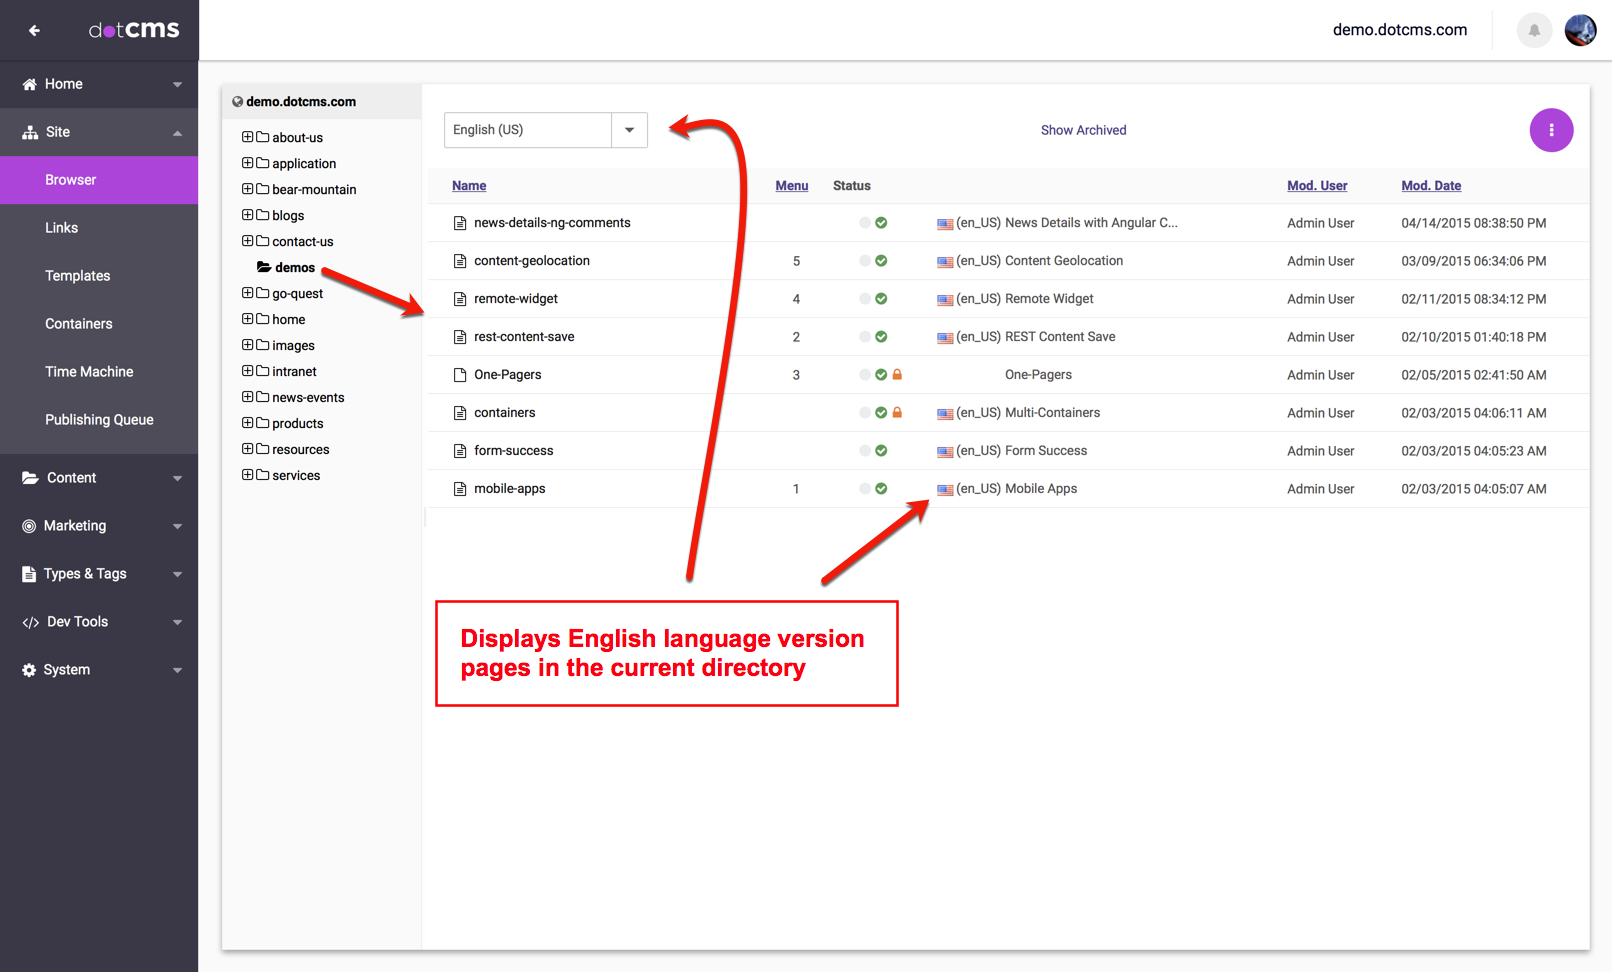
Task: Expand the products folder with plus box
Action: pos(247,423)
